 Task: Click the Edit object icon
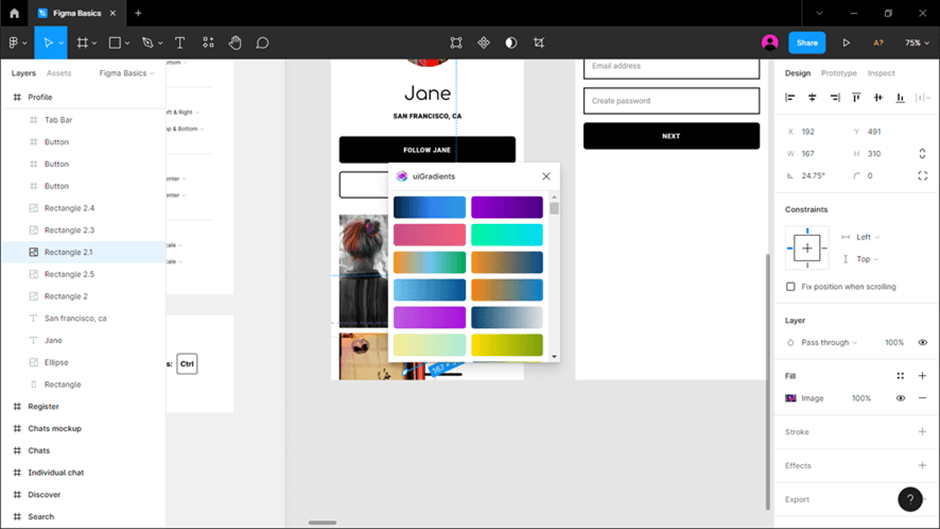coord(456,43)
